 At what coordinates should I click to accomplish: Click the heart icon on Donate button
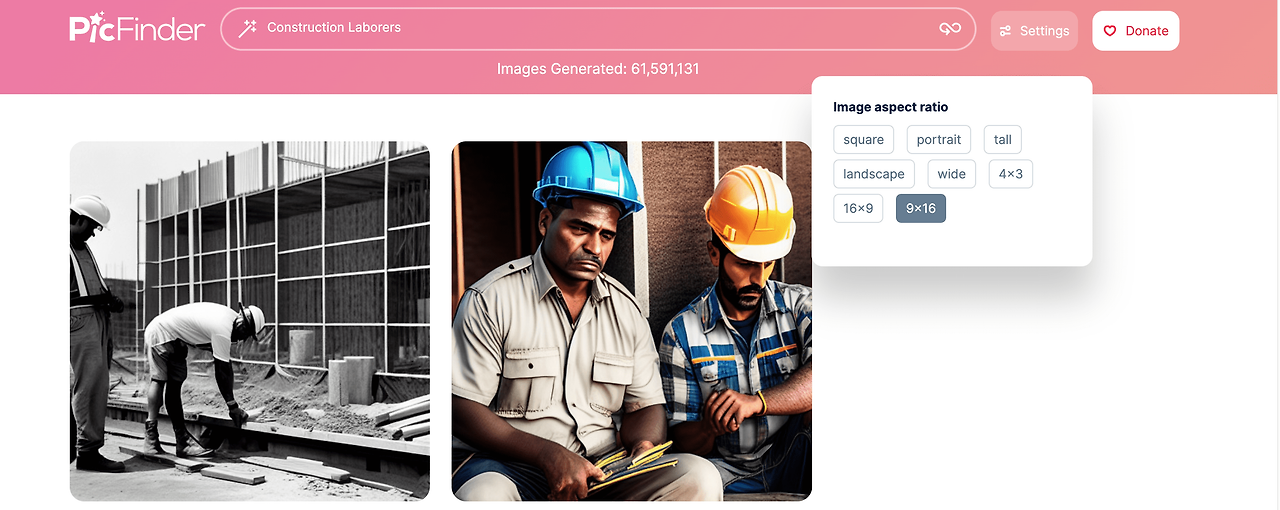(x=1110, y=31)
